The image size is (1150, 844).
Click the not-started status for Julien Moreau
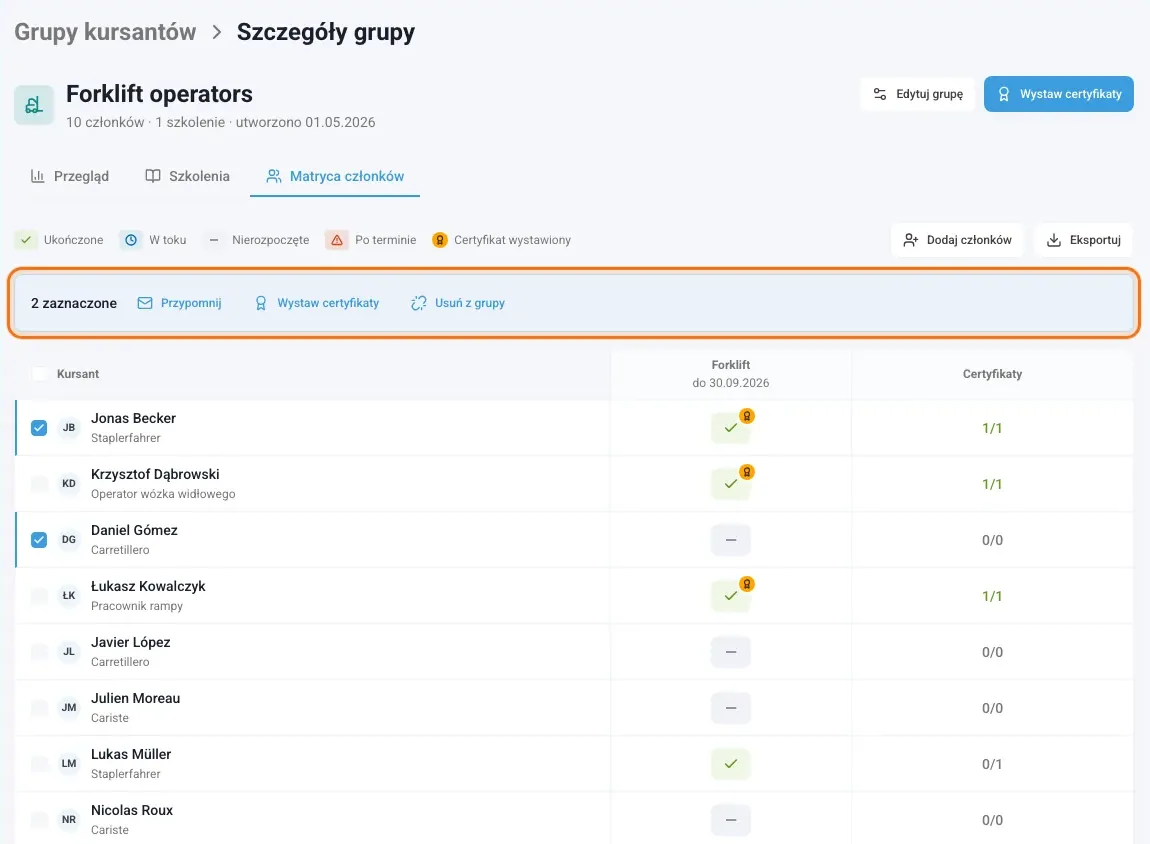coord(730,708)
